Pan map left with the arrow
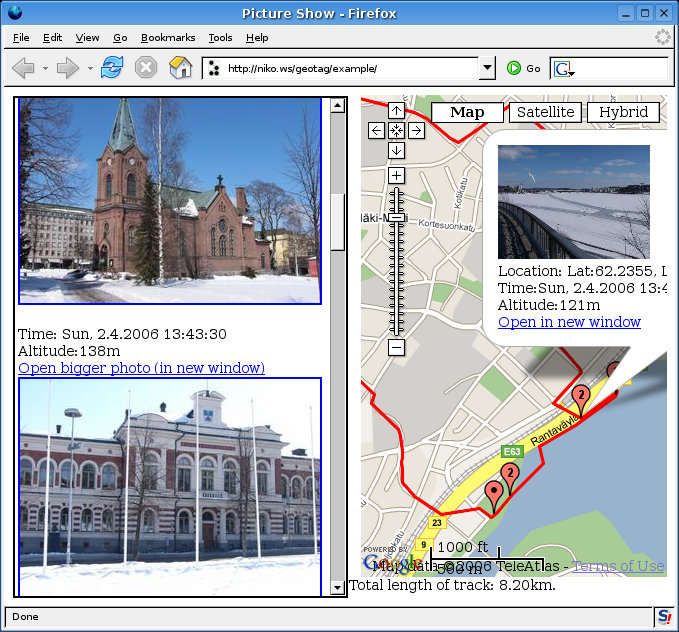Image resolution: width=679 pixels, height=632 pixels. pos(376,130)
